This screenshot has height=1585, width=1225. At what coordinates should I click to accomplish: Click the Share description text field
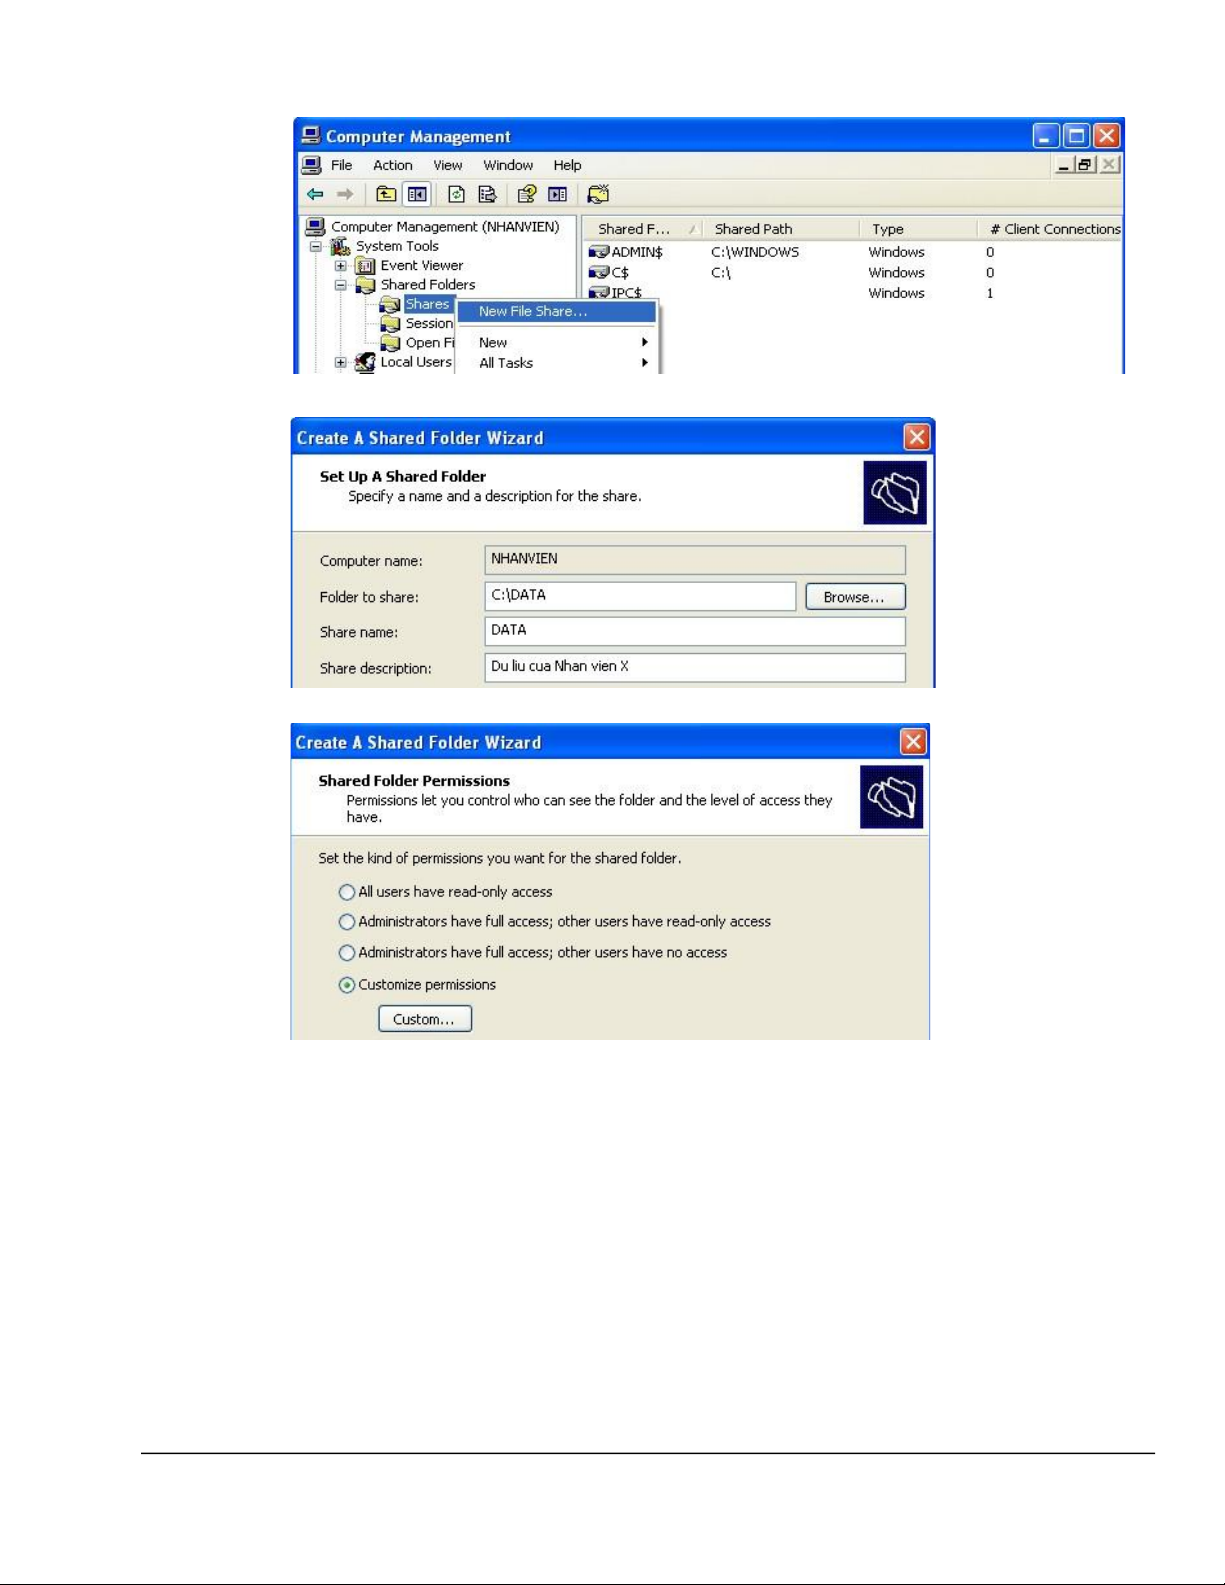tap(694, 667)
